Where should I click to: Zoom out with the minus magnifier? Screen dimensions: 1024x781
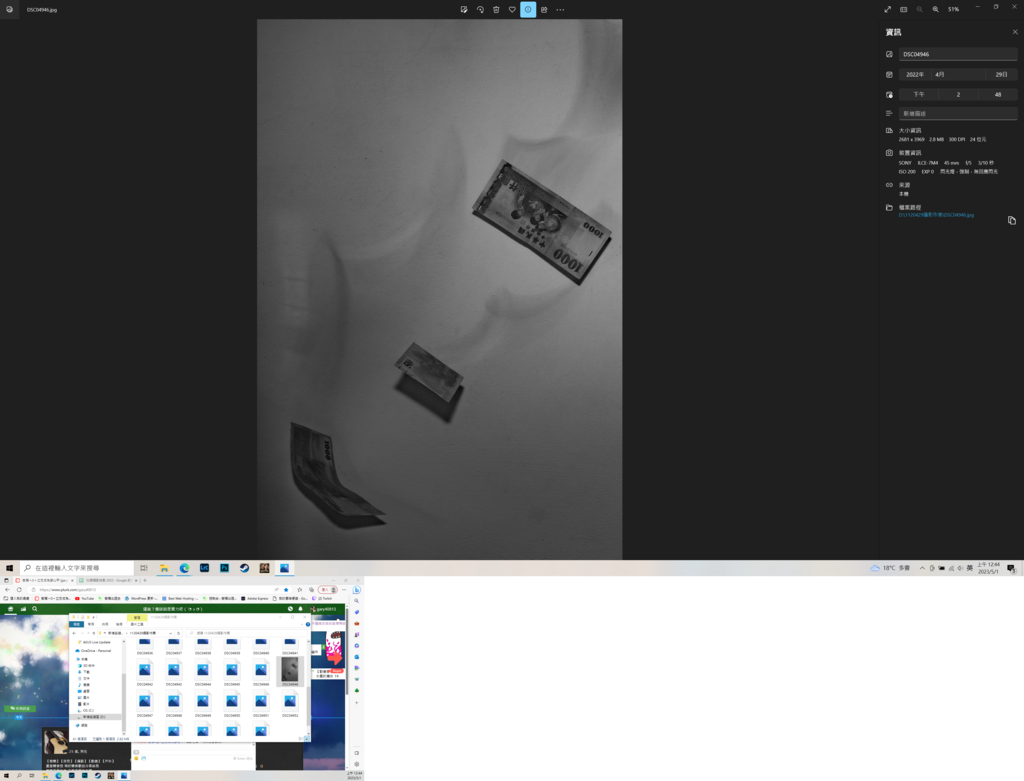(920, 10)
